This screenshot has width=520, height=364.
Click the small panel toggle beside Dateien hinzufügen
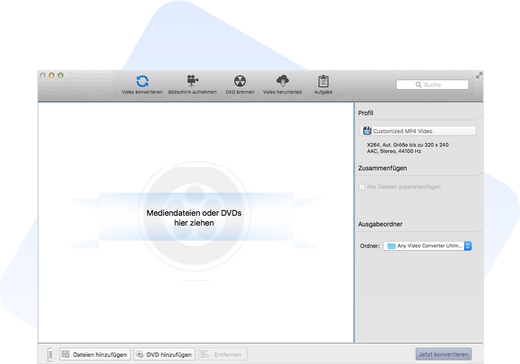click(x=50, y=355)
